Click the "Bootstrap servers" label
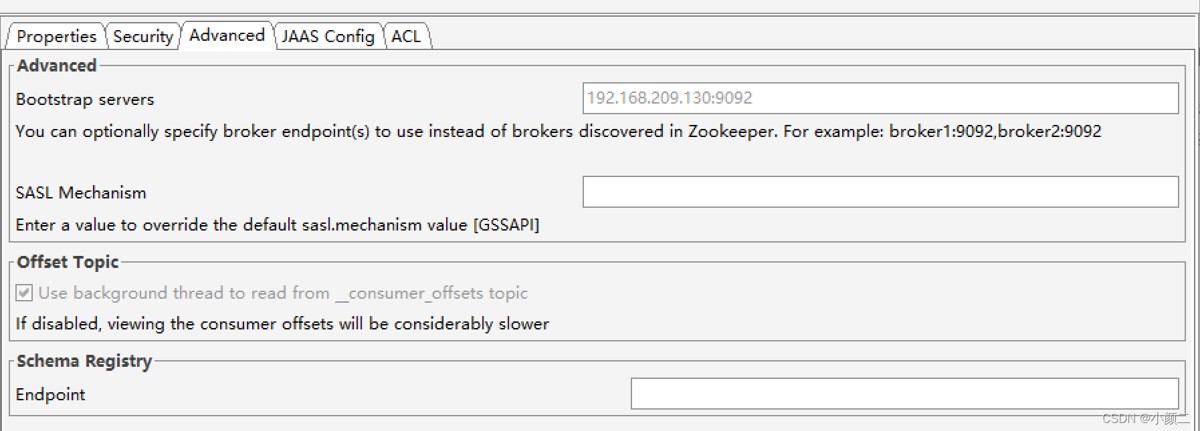The height and width of the screenshot is (431, 1200). pos(85,100)
